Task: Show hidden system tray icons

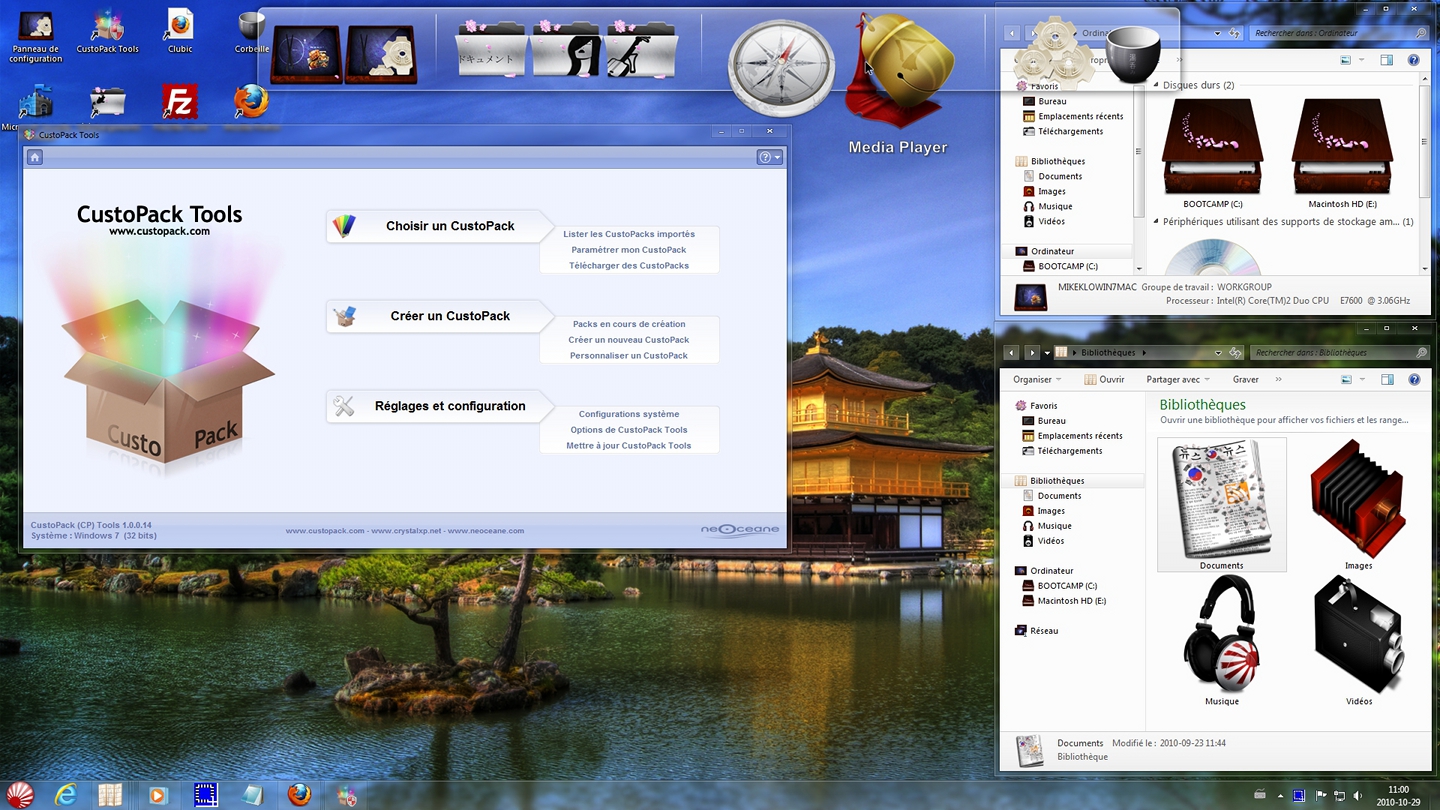Action: coord(1281,797)
